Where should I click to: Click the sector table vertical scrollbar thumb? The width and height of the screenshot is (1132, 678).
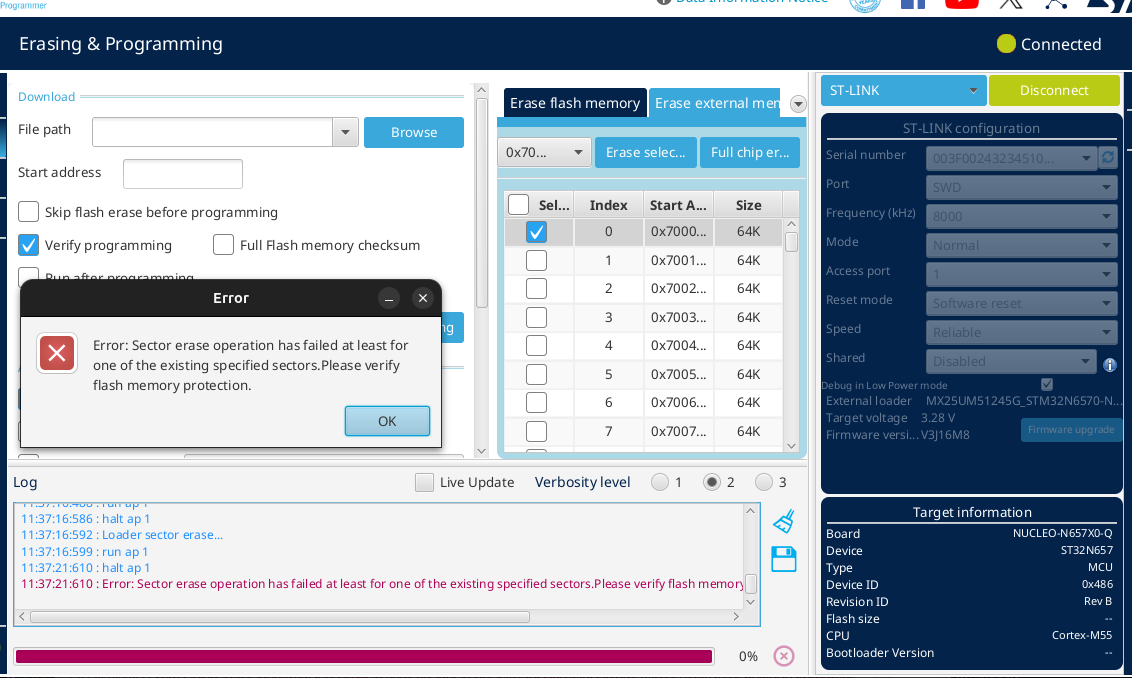[x=791, y=241]
